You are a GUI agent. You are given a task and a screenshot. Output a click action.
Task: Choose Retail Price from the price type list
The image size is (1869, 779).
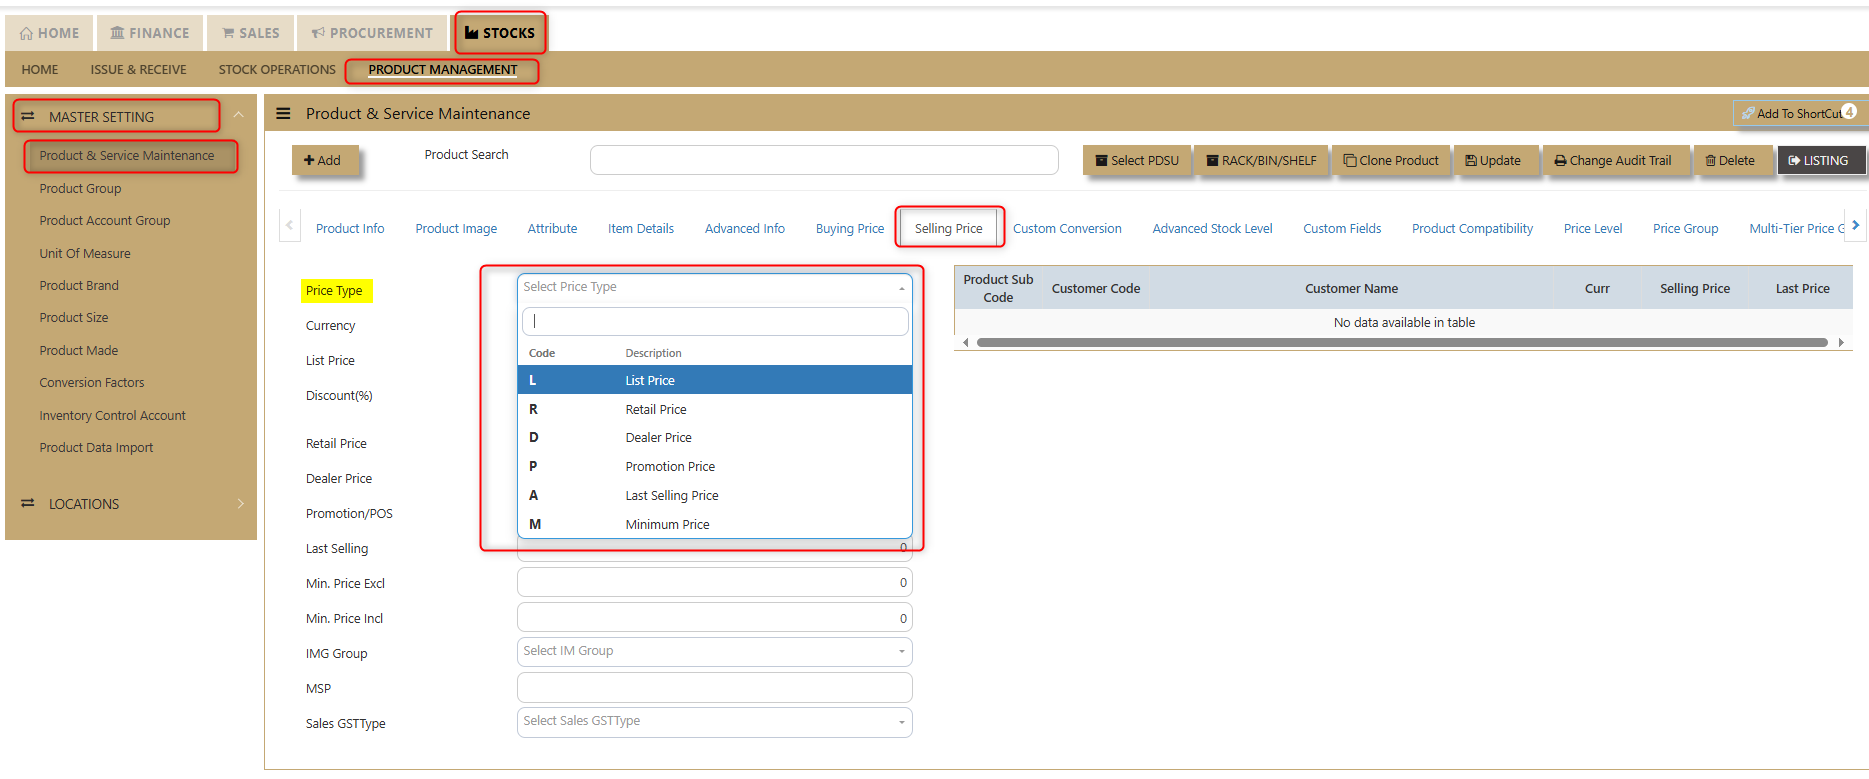tap(714, 409)
